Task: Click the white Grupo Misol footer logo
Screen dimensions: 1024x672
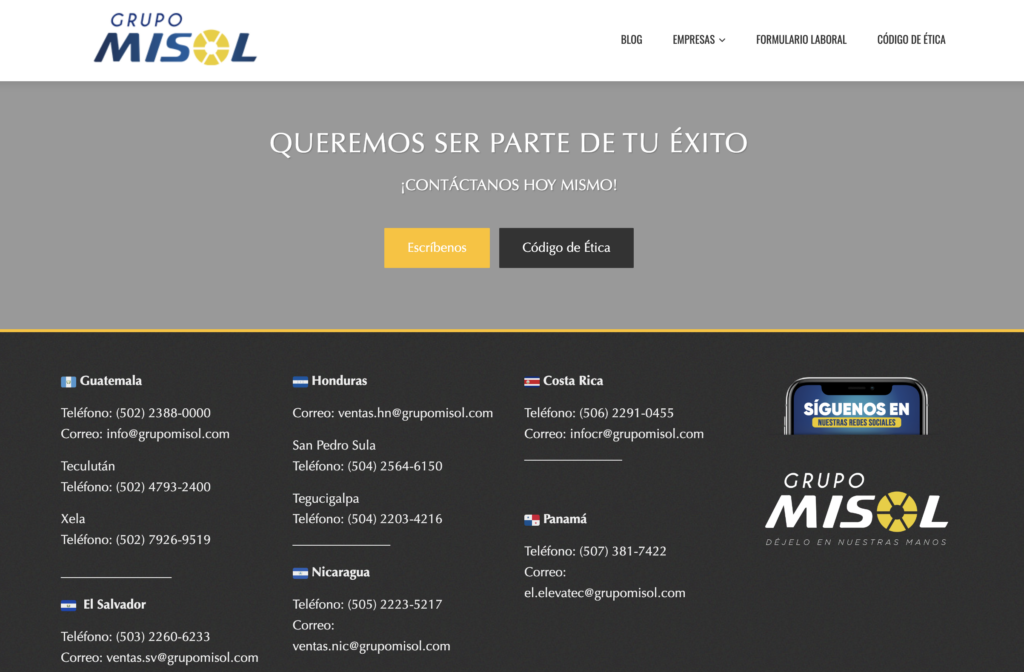Action: pyautogui.click(x=856, y=509)
